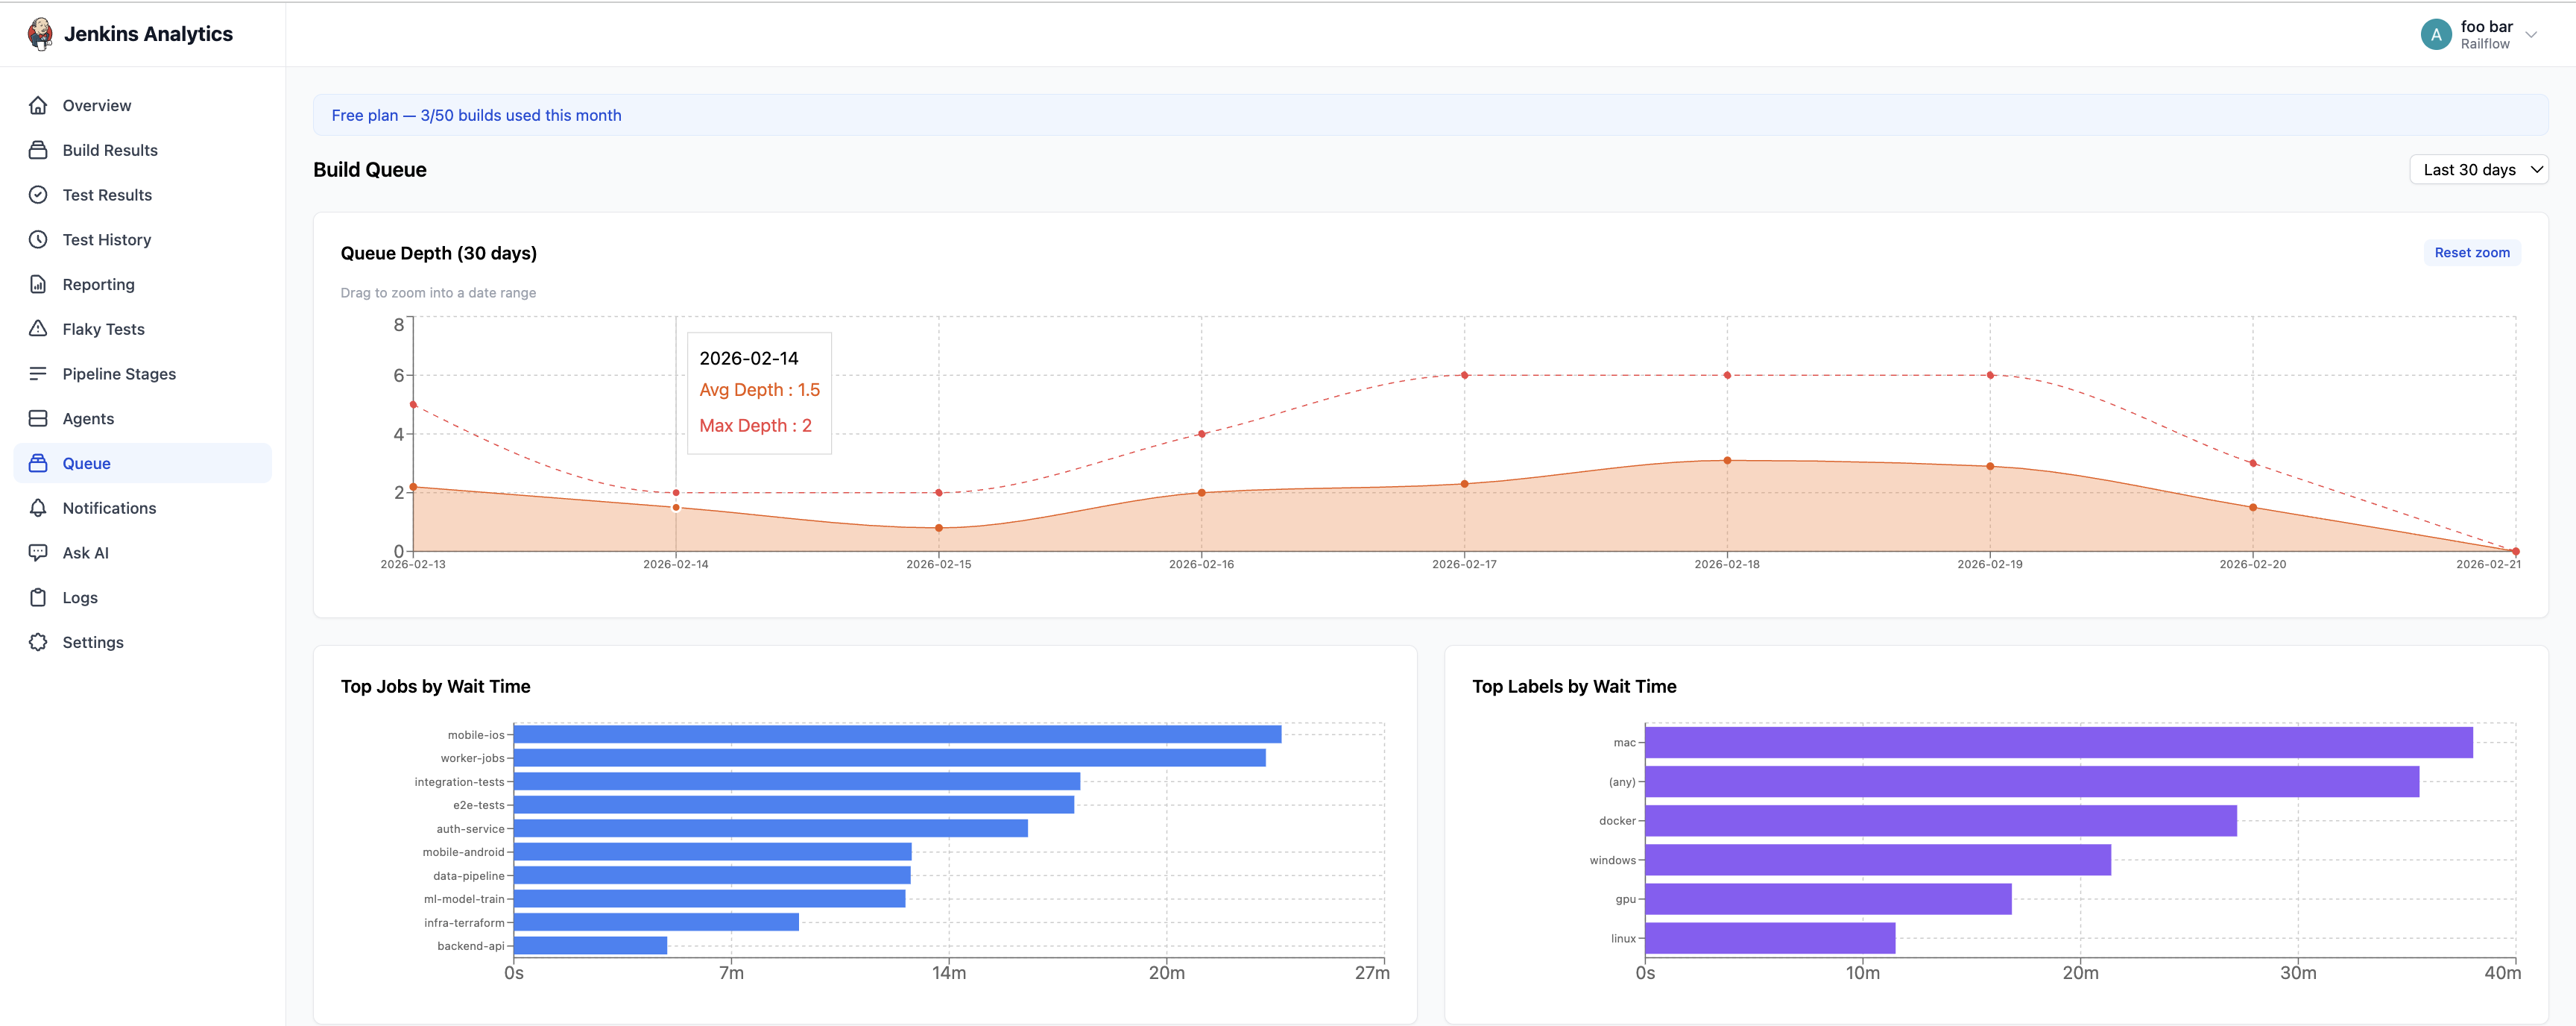
Task: Click the Ask AI chat icon
Action: (38, 553)
